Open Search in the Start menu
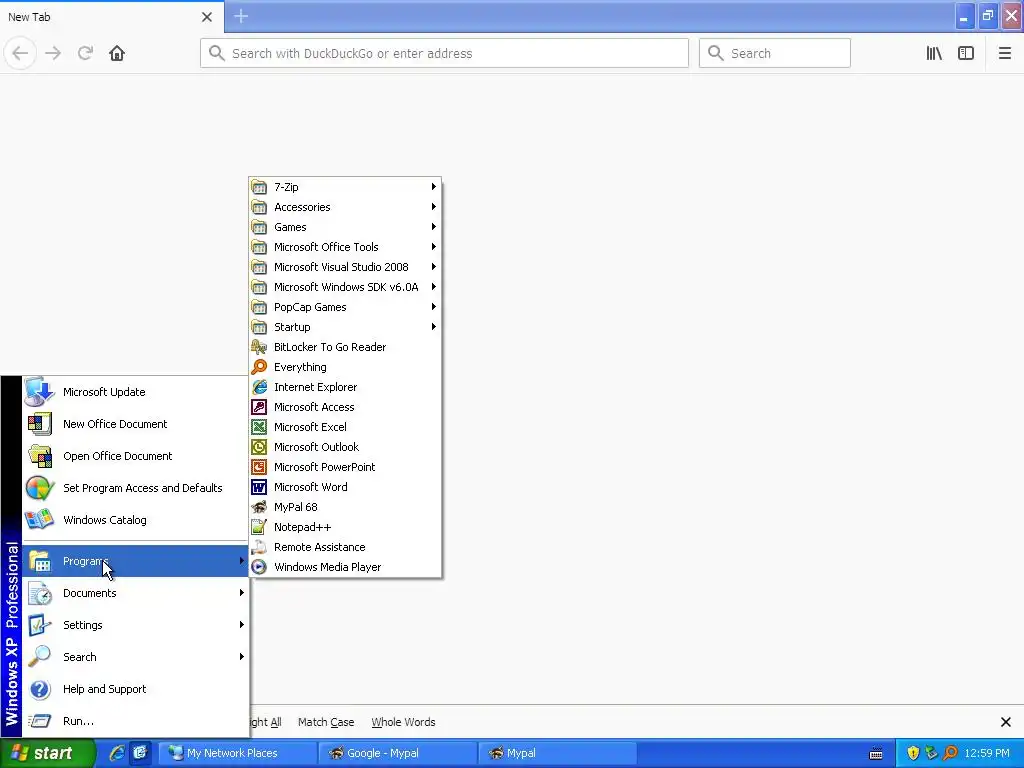This screenshot has width=1024, height=768. tap(135, 657)
